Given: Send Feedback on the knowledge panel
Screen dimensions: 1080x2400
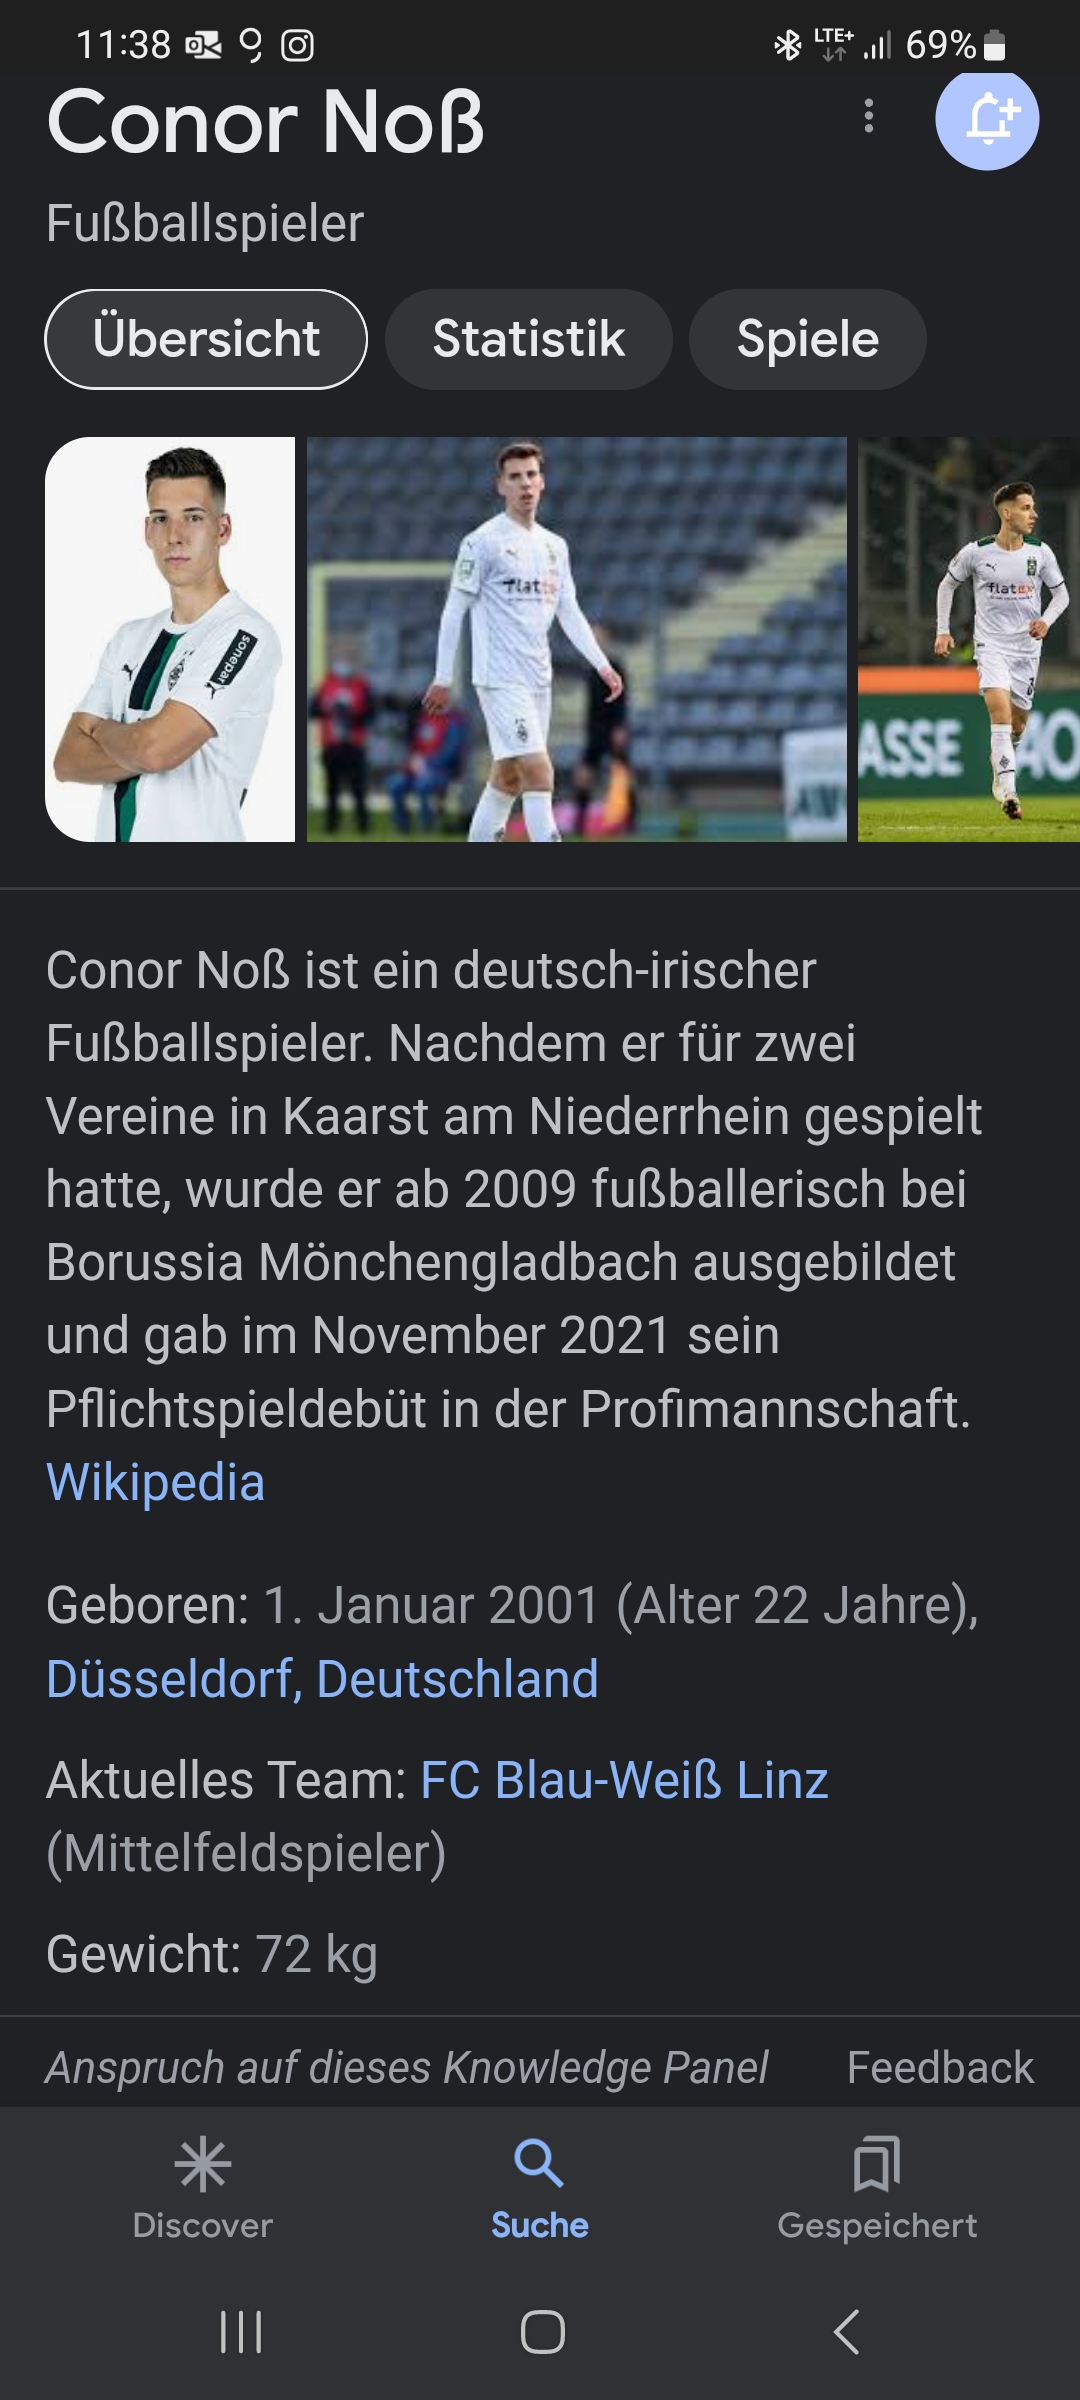Looking at the screenshot, I should 940,2068.
